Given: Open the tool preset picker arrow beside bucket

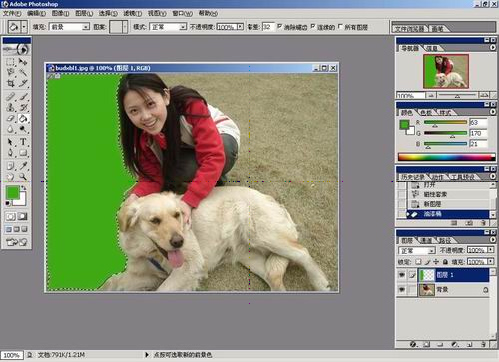Looking at the screenshot, I should [x=24, y=27].
